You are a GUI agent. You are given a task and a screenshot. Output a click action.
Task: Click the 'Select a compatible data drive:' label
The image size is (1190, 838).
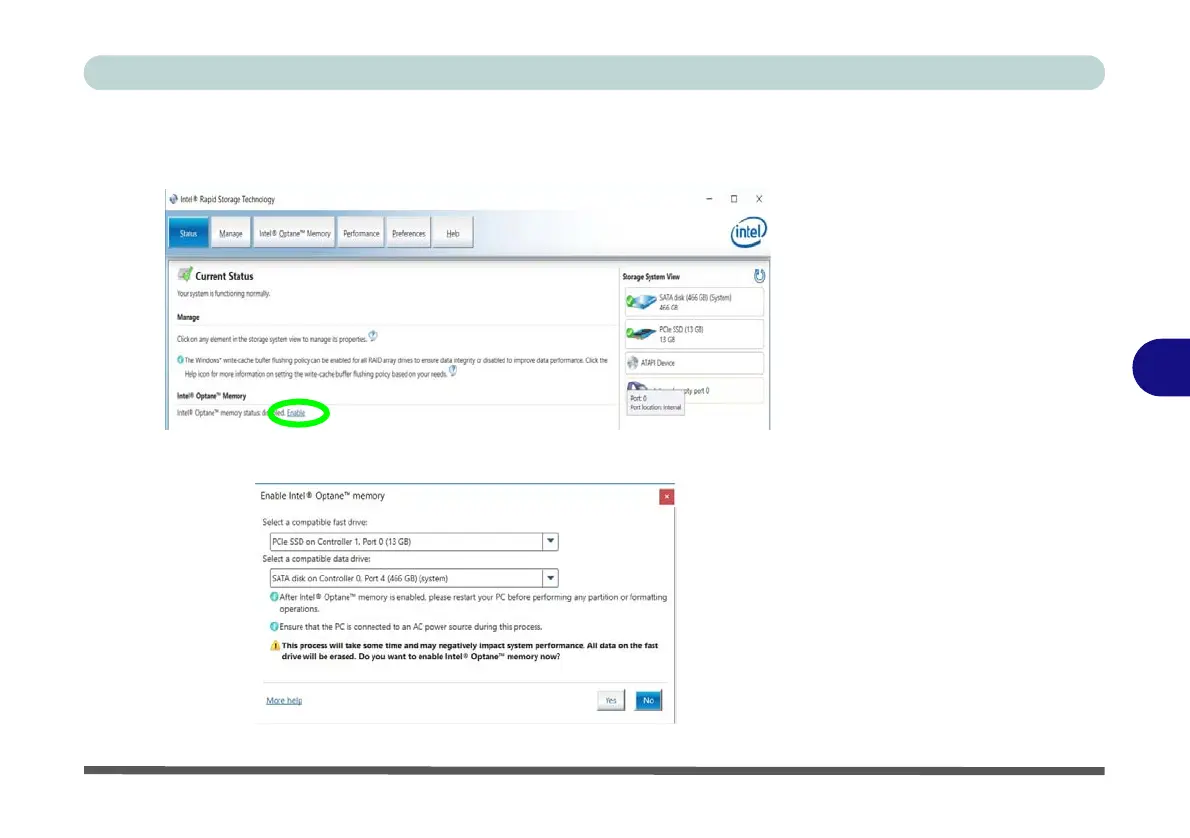(316, 559)
